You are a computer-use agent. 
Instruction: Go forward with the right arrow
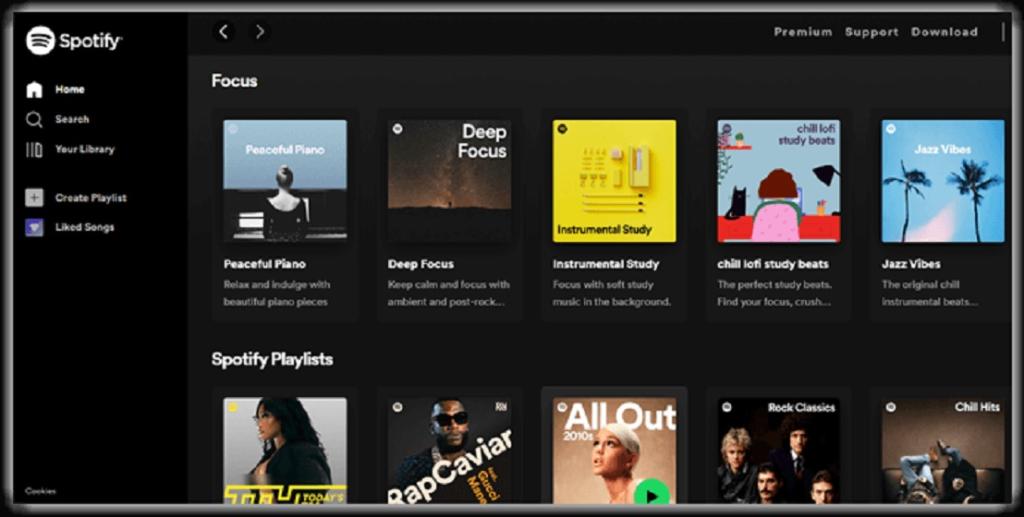260,31
